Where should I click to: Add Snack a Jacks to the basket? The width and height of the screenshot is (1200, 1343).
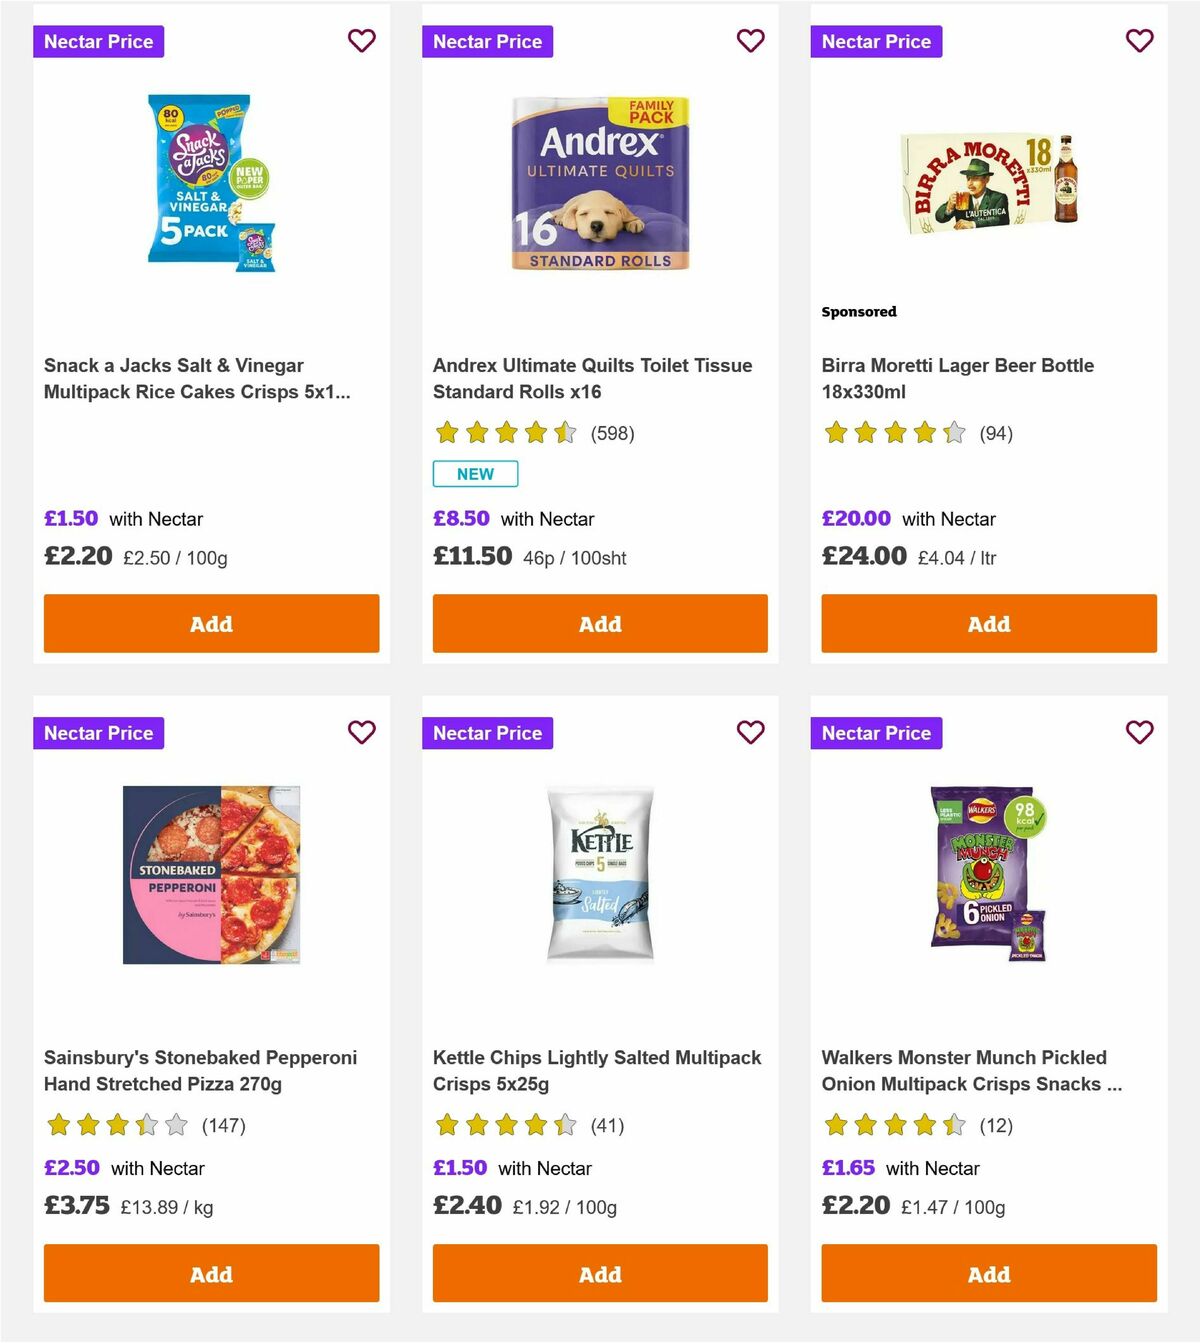click(211, 623)
